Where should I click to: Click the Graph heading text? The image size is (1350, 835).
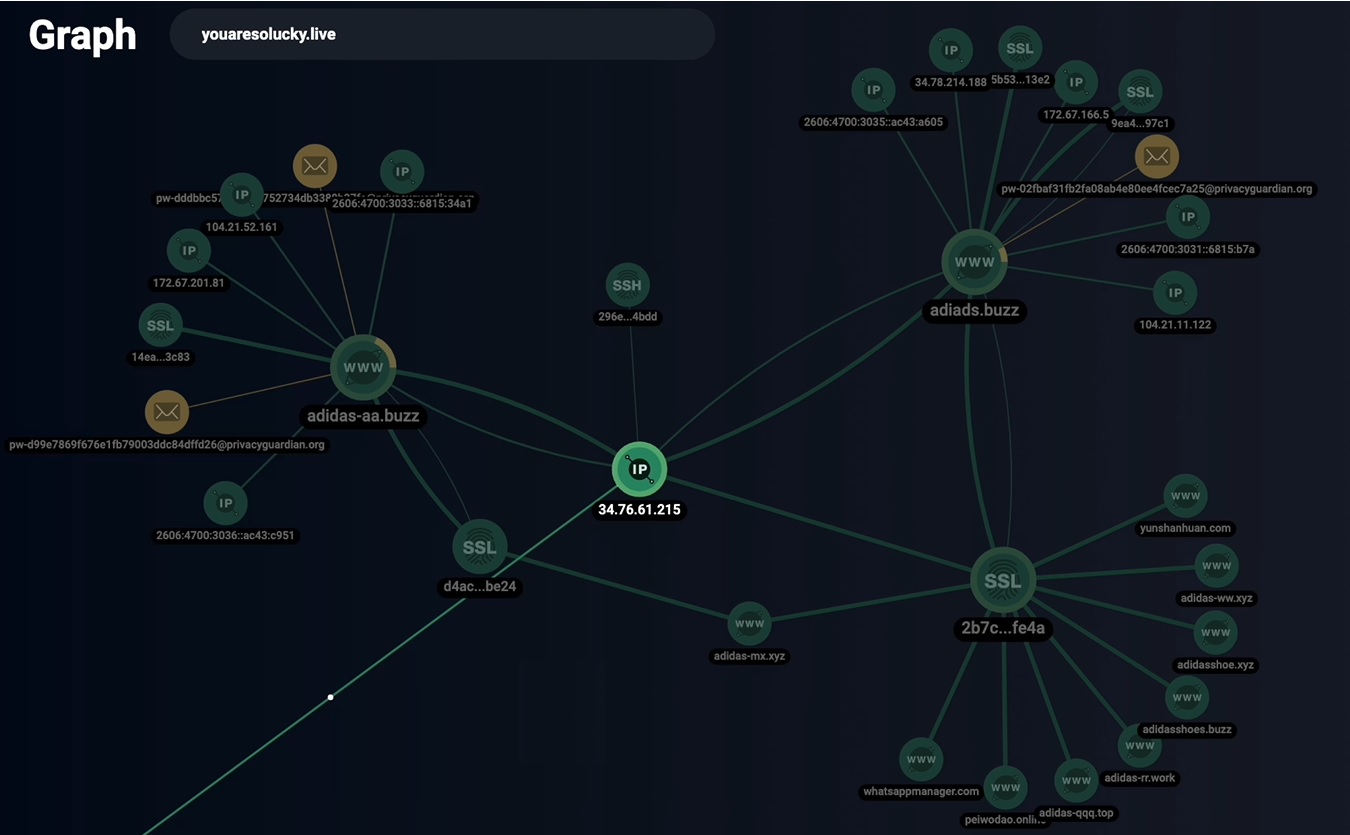(x=82, y=35)
